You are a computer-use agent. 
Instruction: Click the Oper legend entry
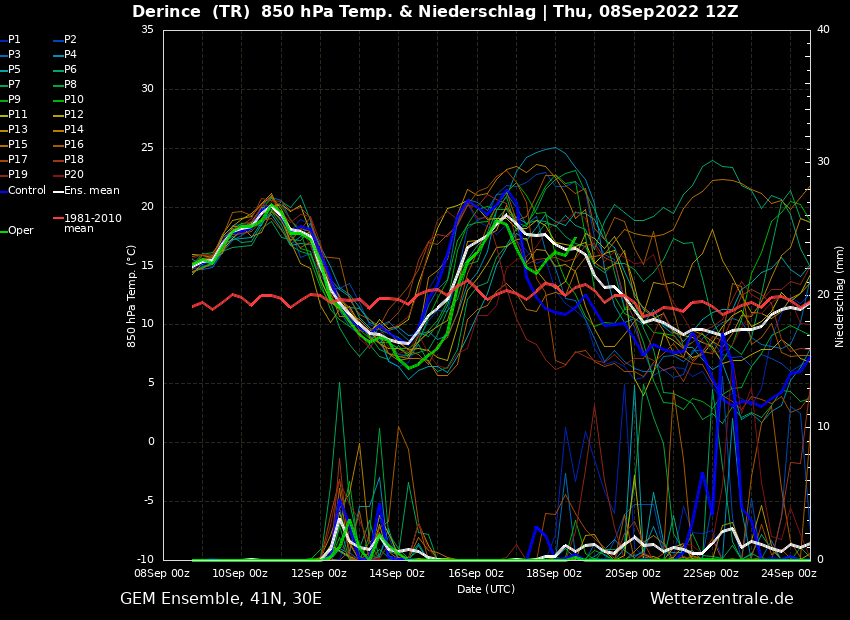(x=17, y=230)
